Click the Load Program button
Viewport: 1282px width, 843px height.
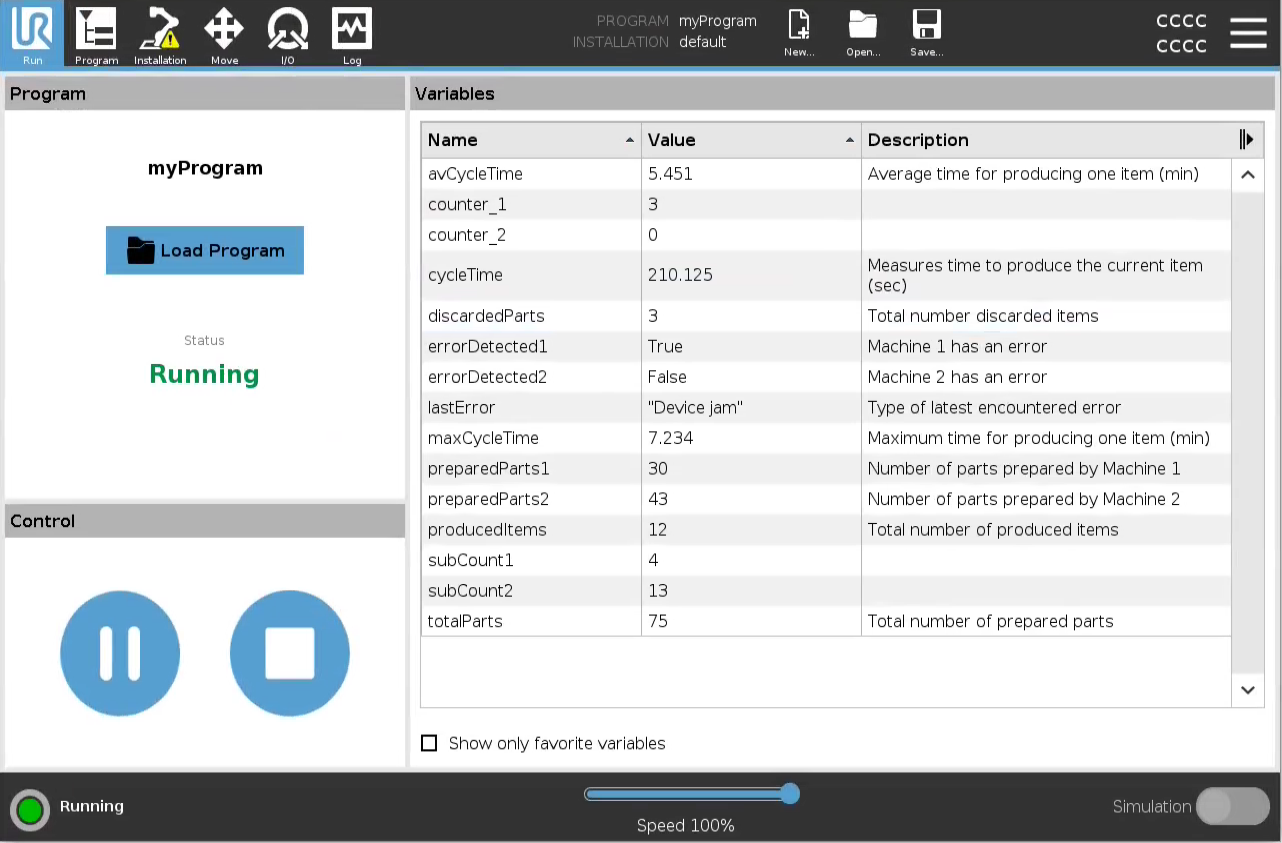pyautogui.click(x=205, y=251)
